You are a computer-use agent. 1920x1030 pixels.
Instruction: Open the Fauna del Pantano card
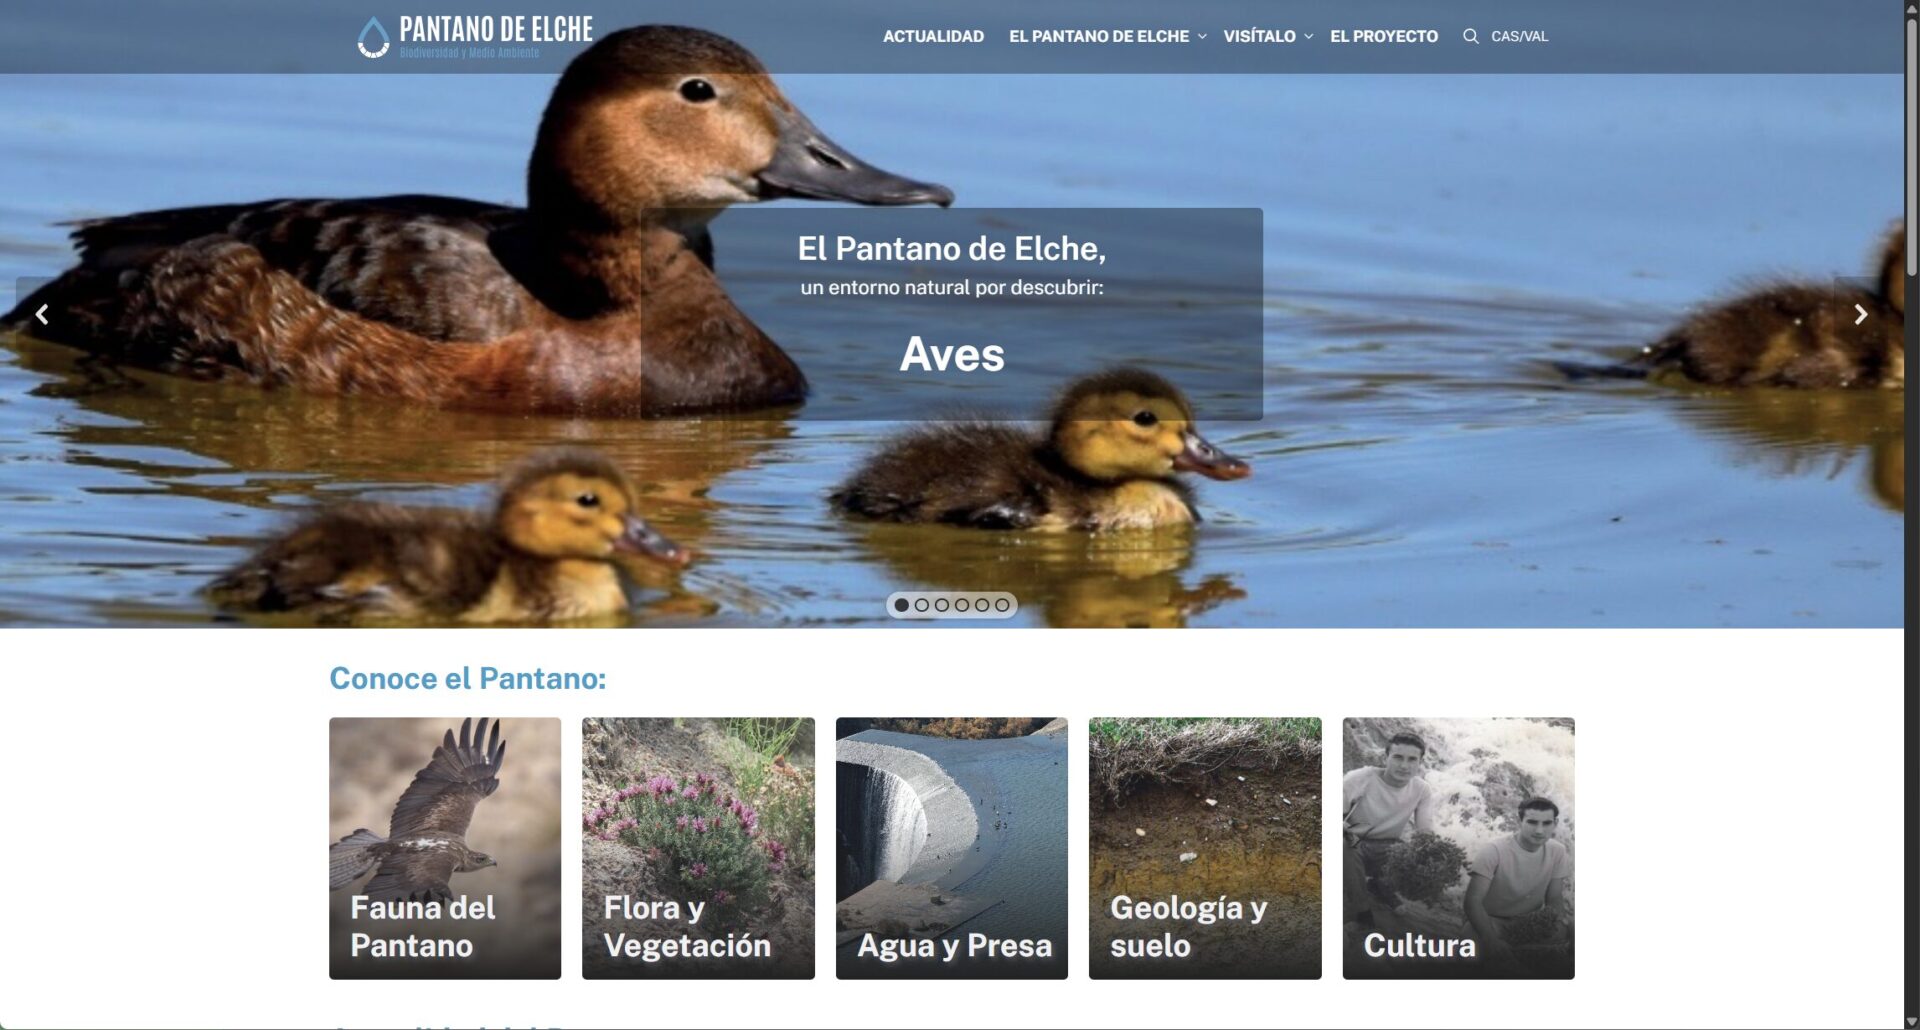click(445, 848)
